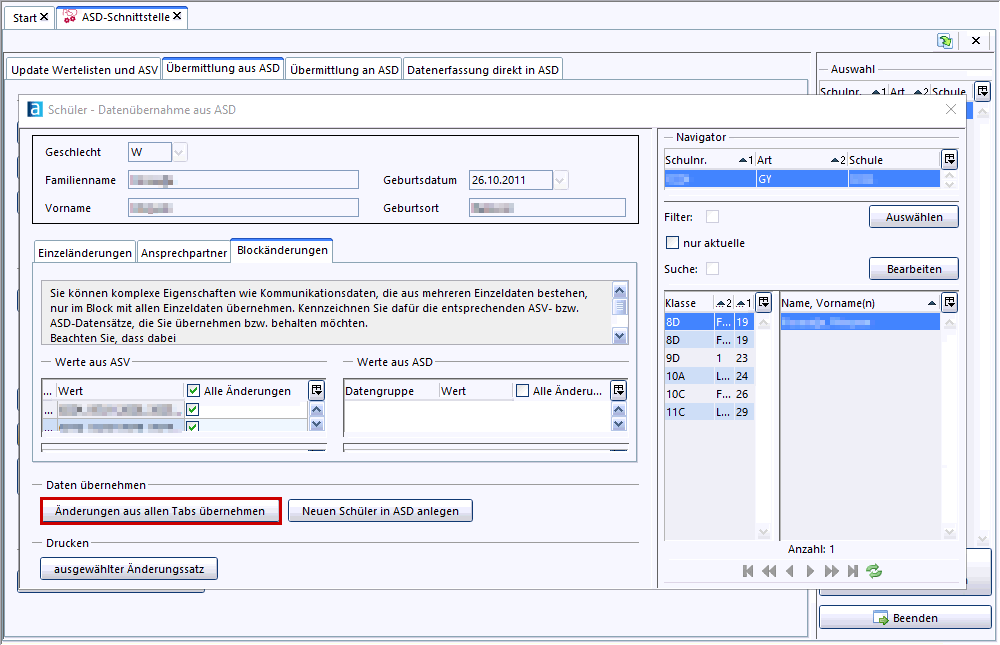Click the green refresh icon in Navigator footer
Screen dimensions: 1000x645
coord(874,571)
